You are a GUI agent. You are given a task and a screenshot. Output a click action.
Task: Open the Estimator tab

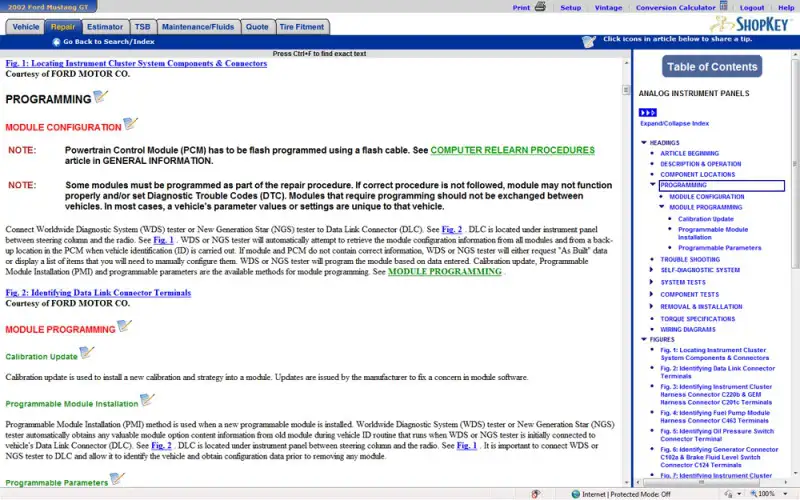click(x=105, y=27)
